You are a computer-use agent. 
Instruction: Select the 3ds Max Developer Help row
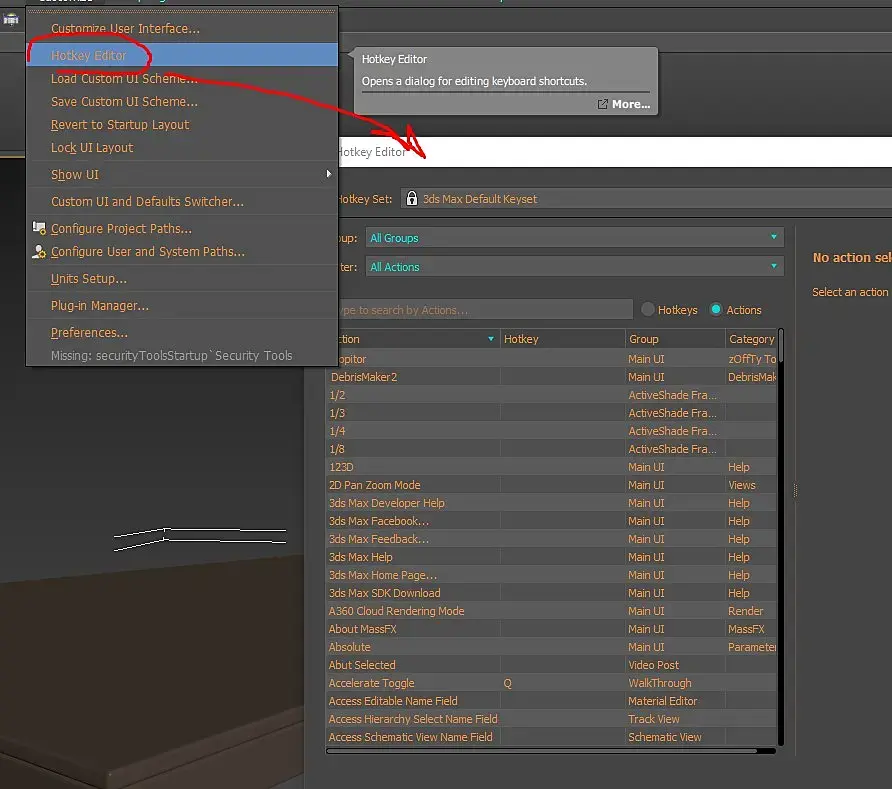tap(551, 503)
